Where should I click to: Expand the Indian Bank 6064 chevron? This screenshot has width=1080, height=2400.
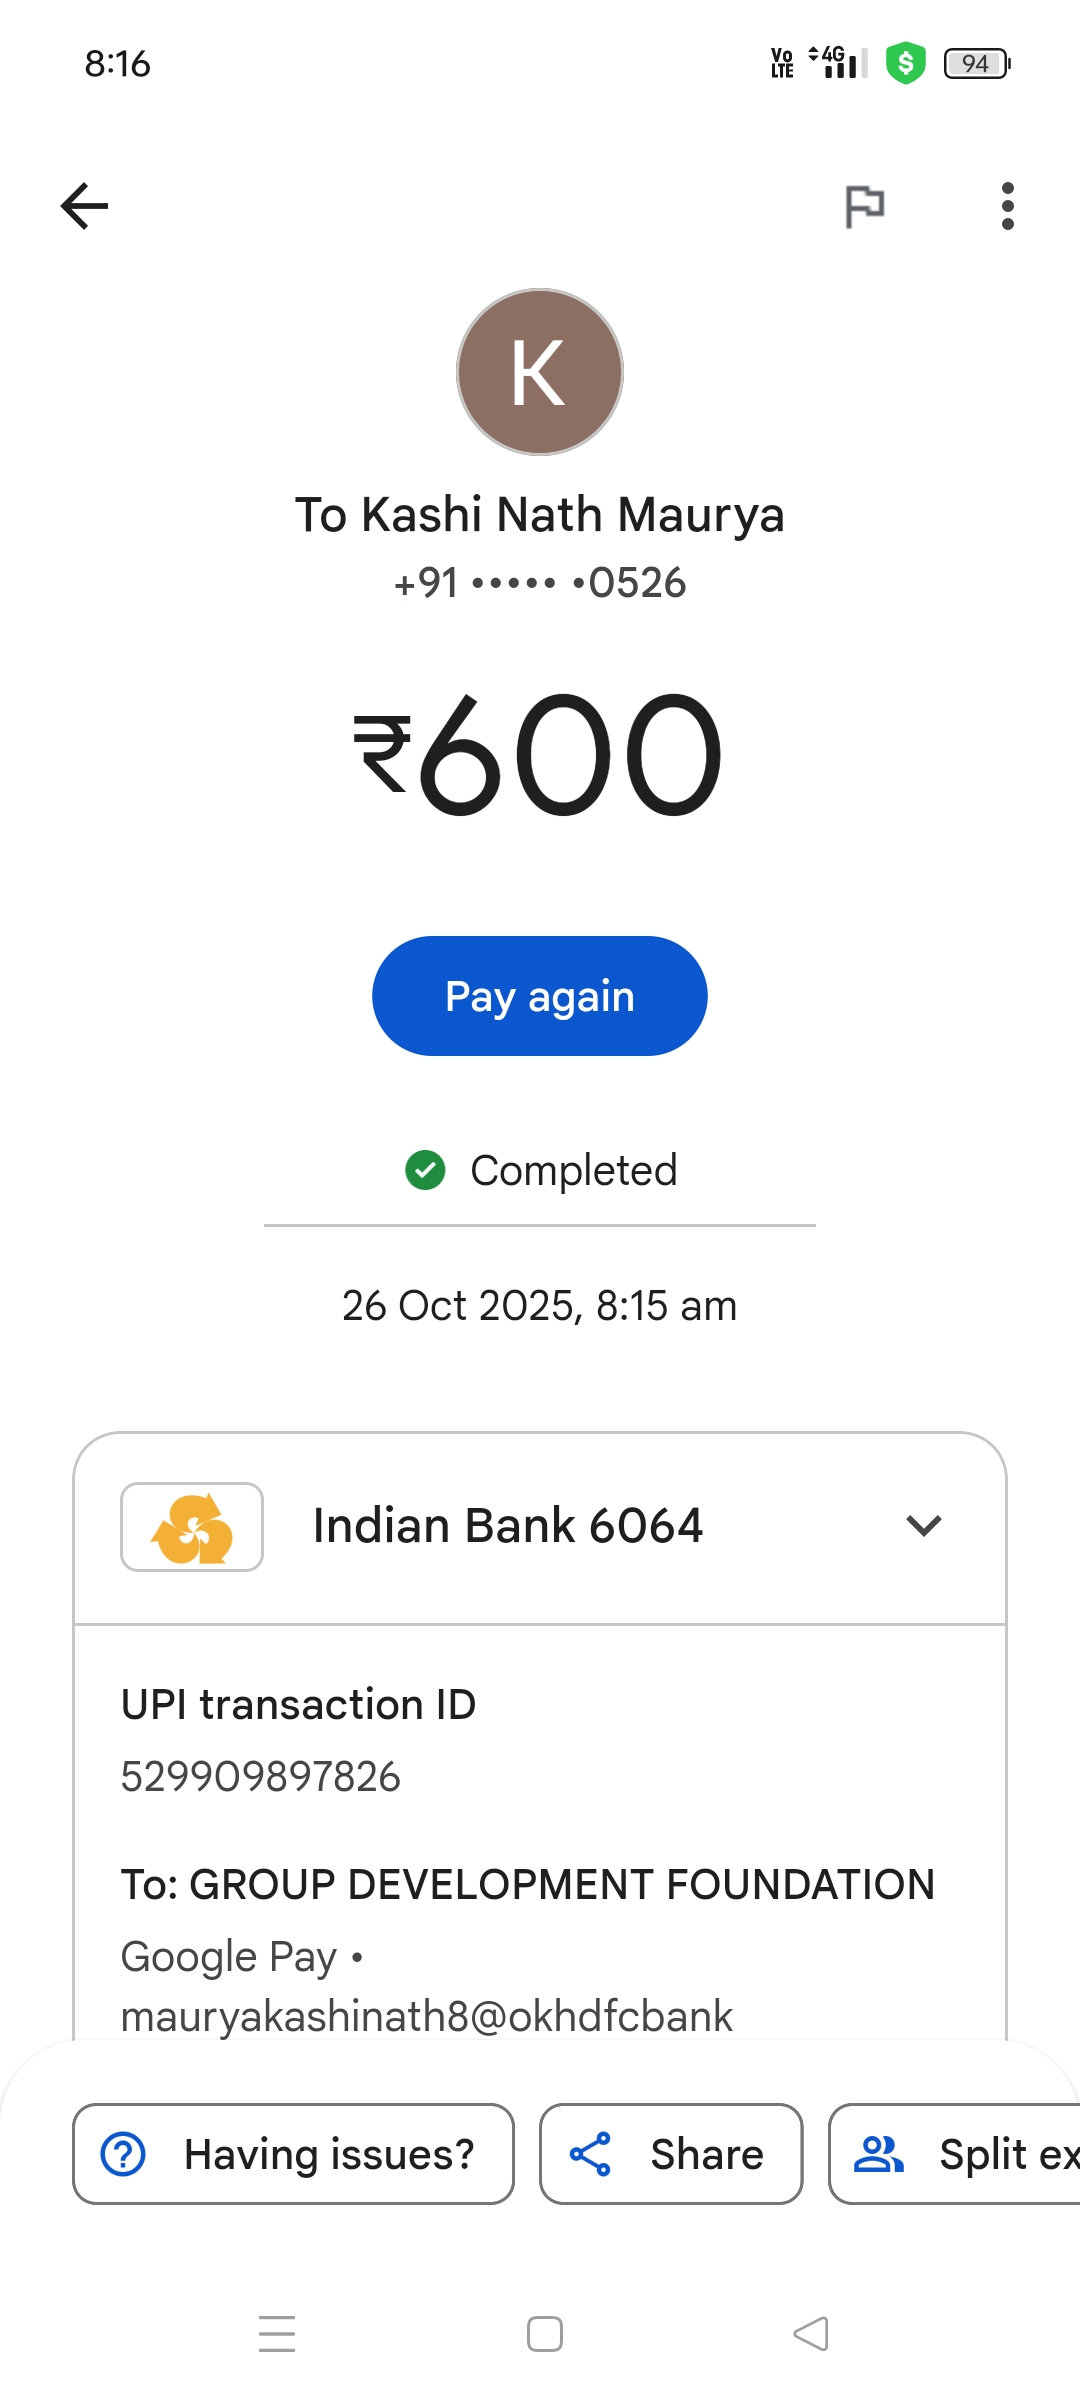[923, 1526]
